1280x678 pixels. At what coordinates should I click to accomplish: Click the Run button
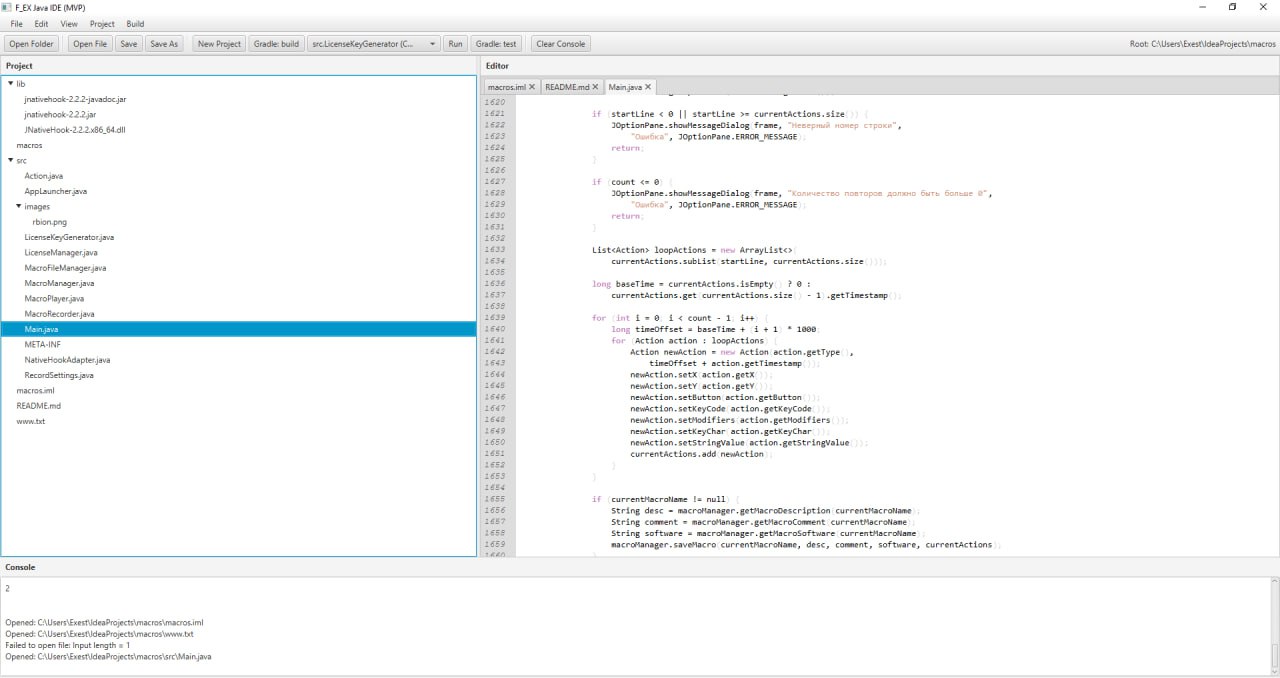[455, 44]
